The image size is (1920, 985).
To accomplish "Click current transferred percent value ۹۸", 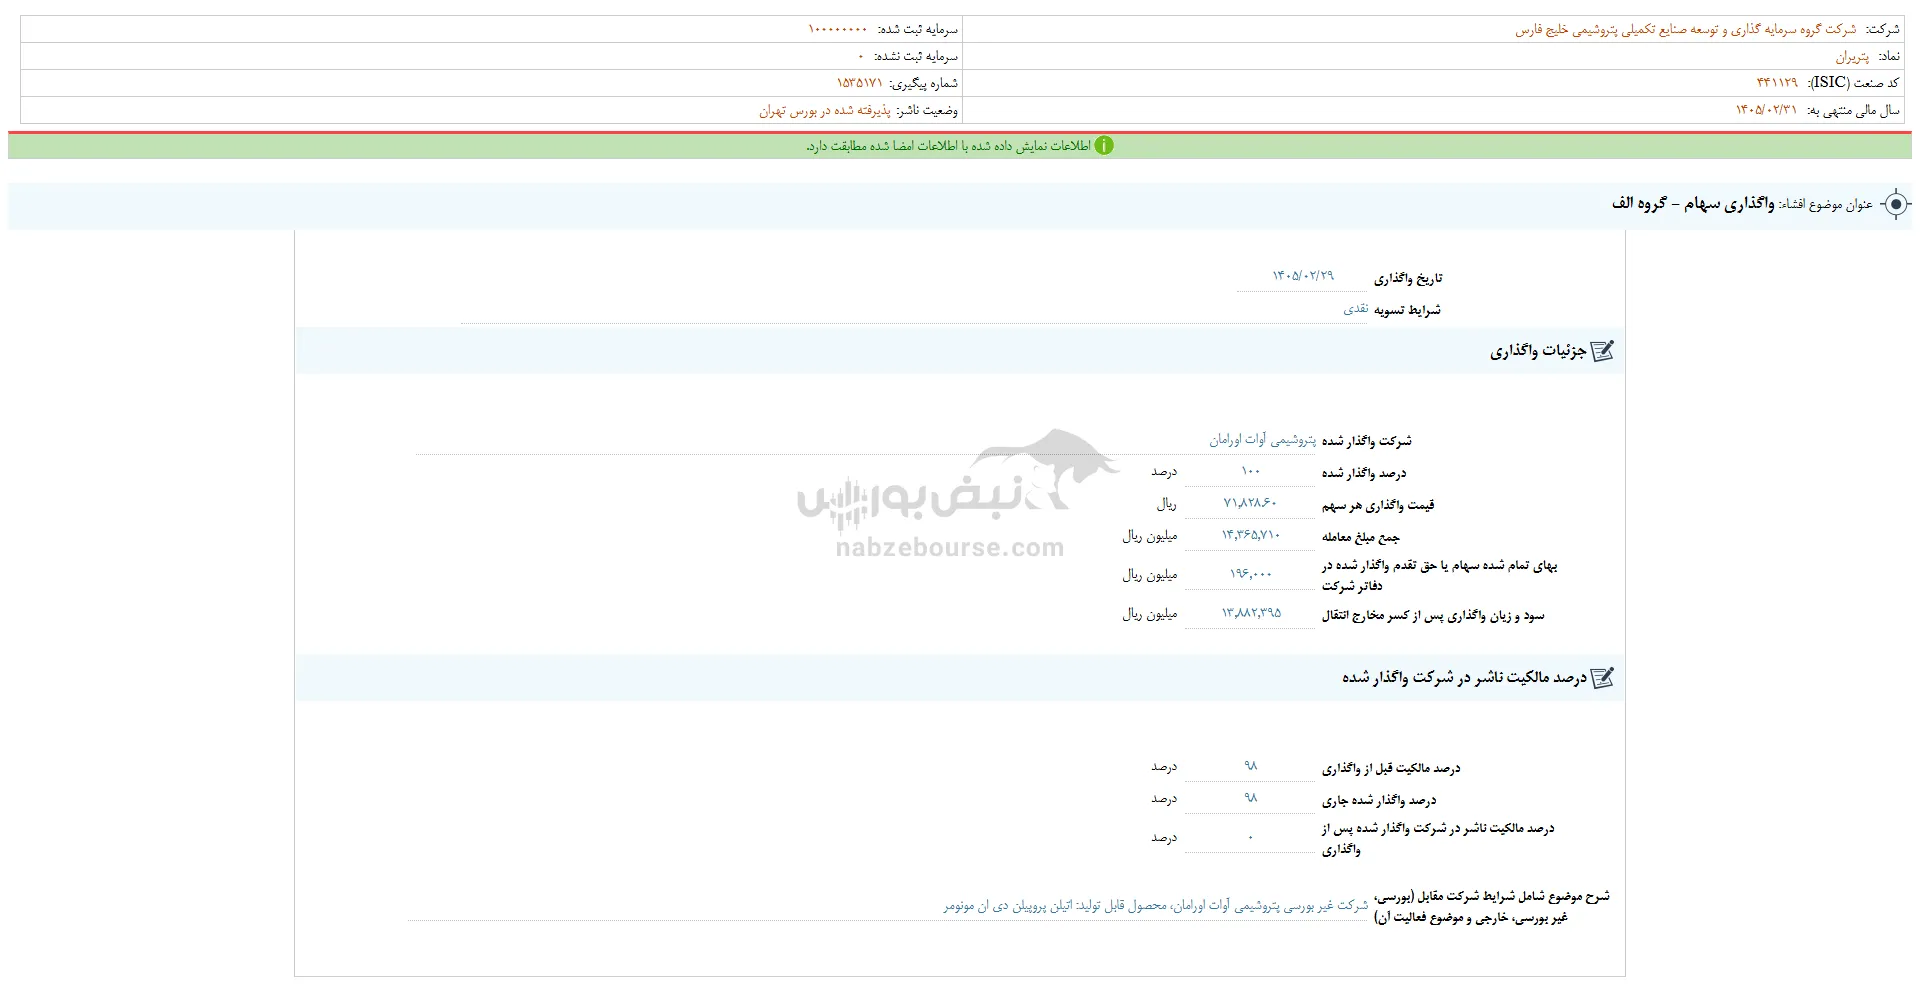I will coord(1250,798).
